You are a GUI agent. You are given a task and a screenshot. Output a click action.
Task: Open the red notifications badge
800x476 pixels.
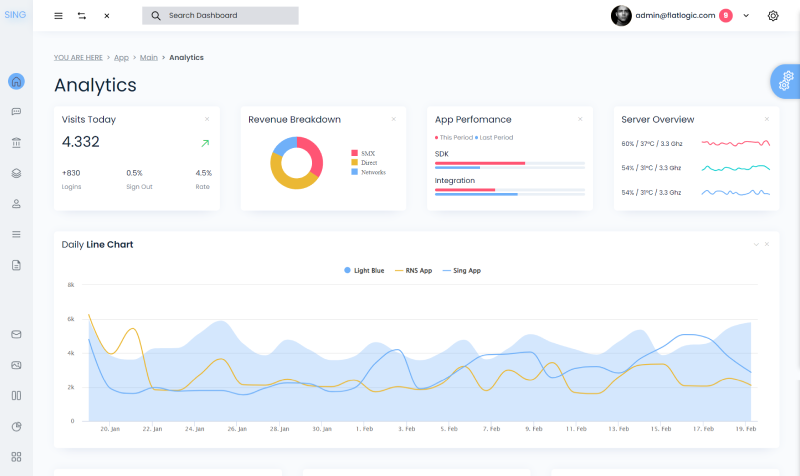click(x=726, y=16)
